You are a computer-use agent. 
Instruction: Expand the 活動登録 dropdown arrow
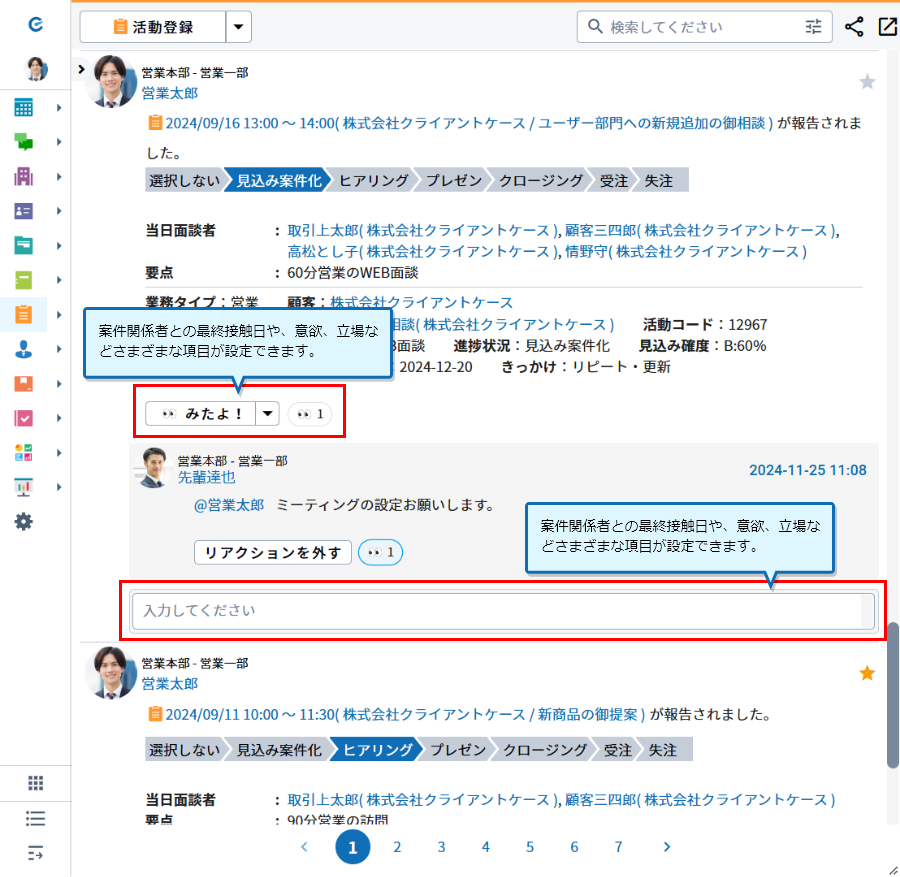click(238, 27)
